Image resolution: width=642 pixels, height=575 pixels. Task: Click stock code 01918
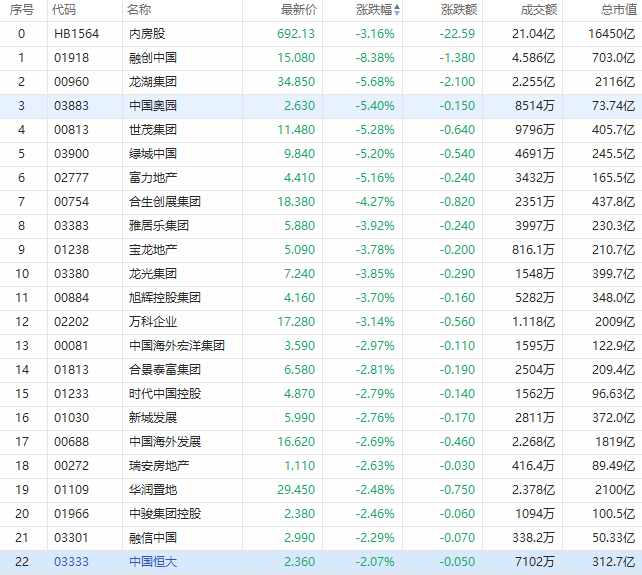(x=71, y=58)
